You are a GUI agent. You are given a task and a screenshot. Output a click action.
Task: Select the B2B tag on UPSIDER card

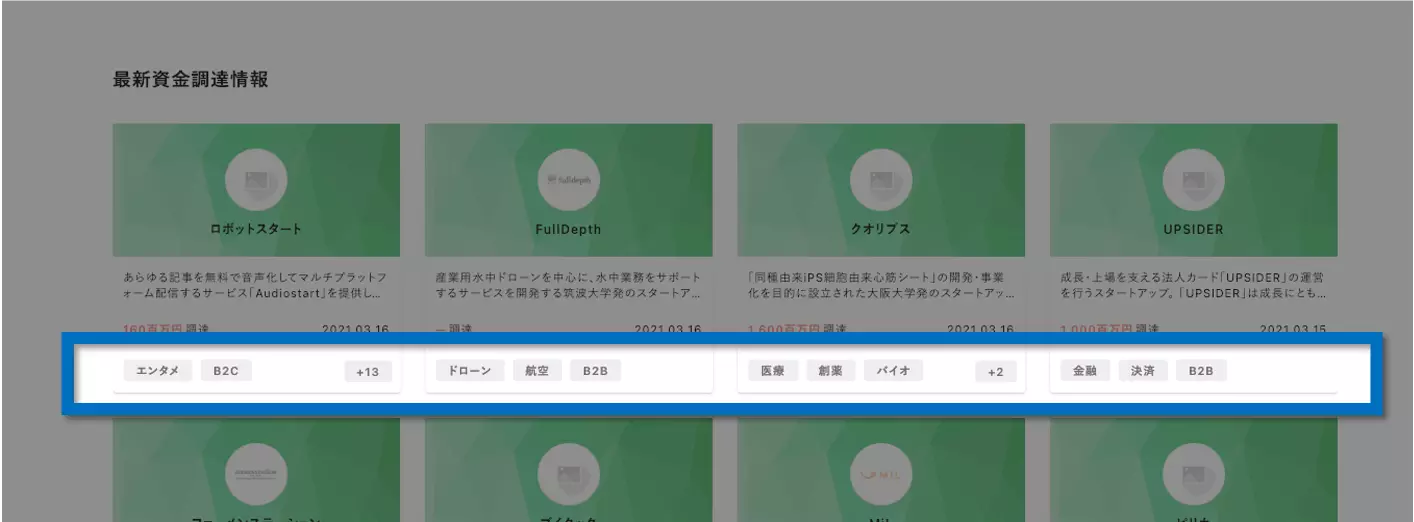tap(1201, 371)
